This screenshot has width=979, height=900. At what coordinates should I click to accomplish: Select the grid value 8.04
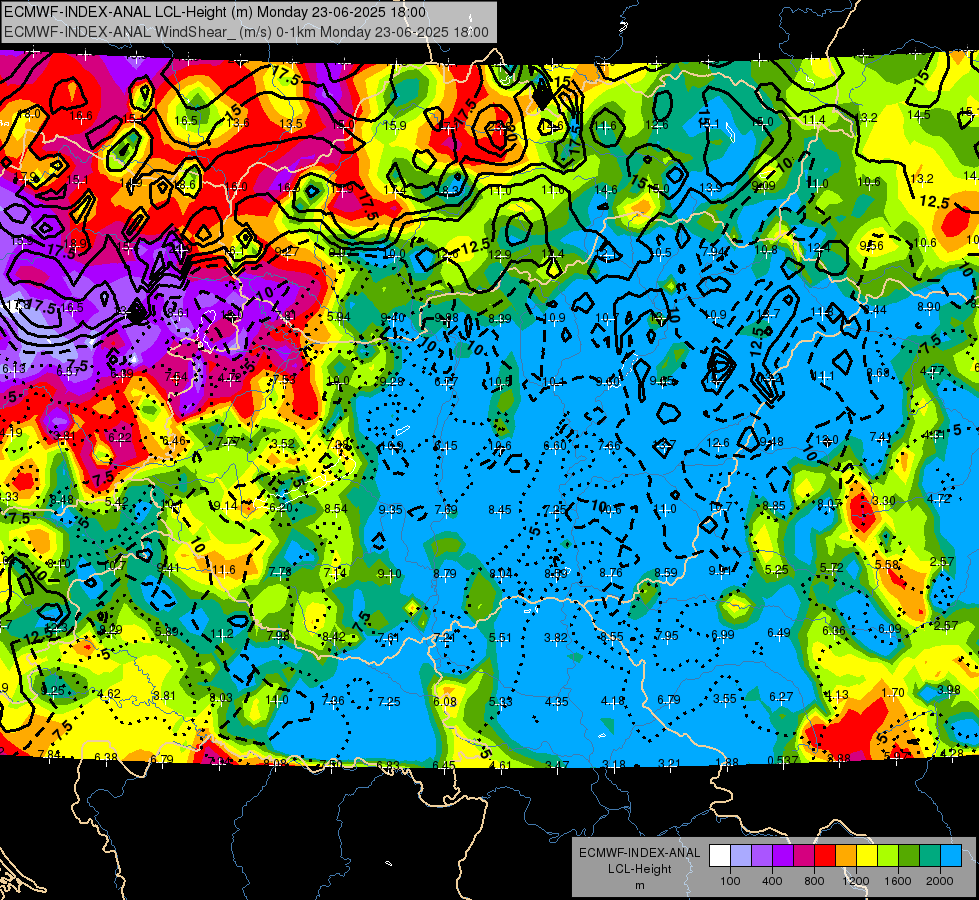[500, 573]
